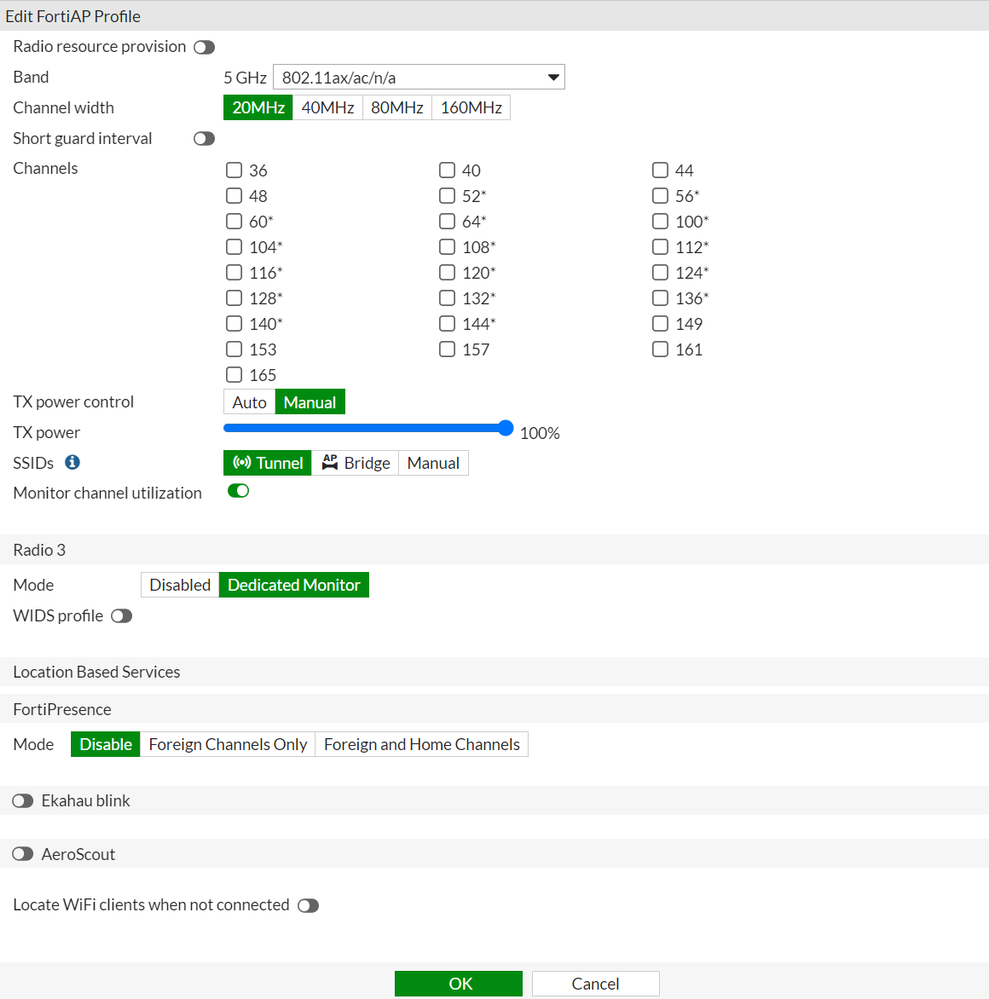Check channel 128* checkbox

(234, 298)
